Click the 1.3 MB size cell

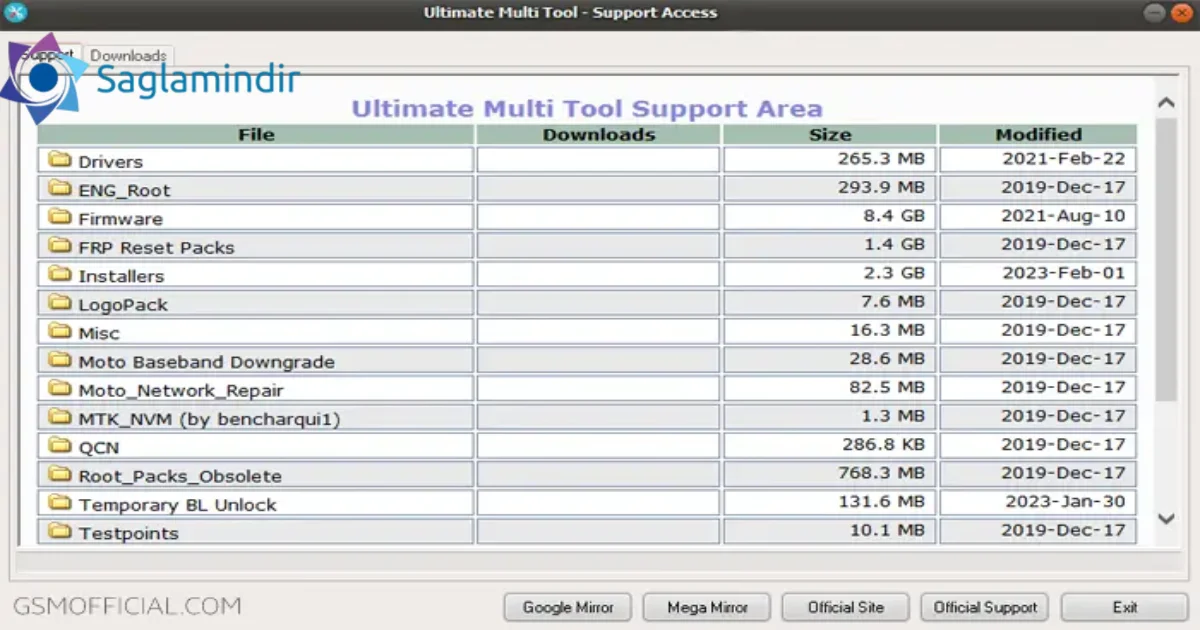click(830, 416)
